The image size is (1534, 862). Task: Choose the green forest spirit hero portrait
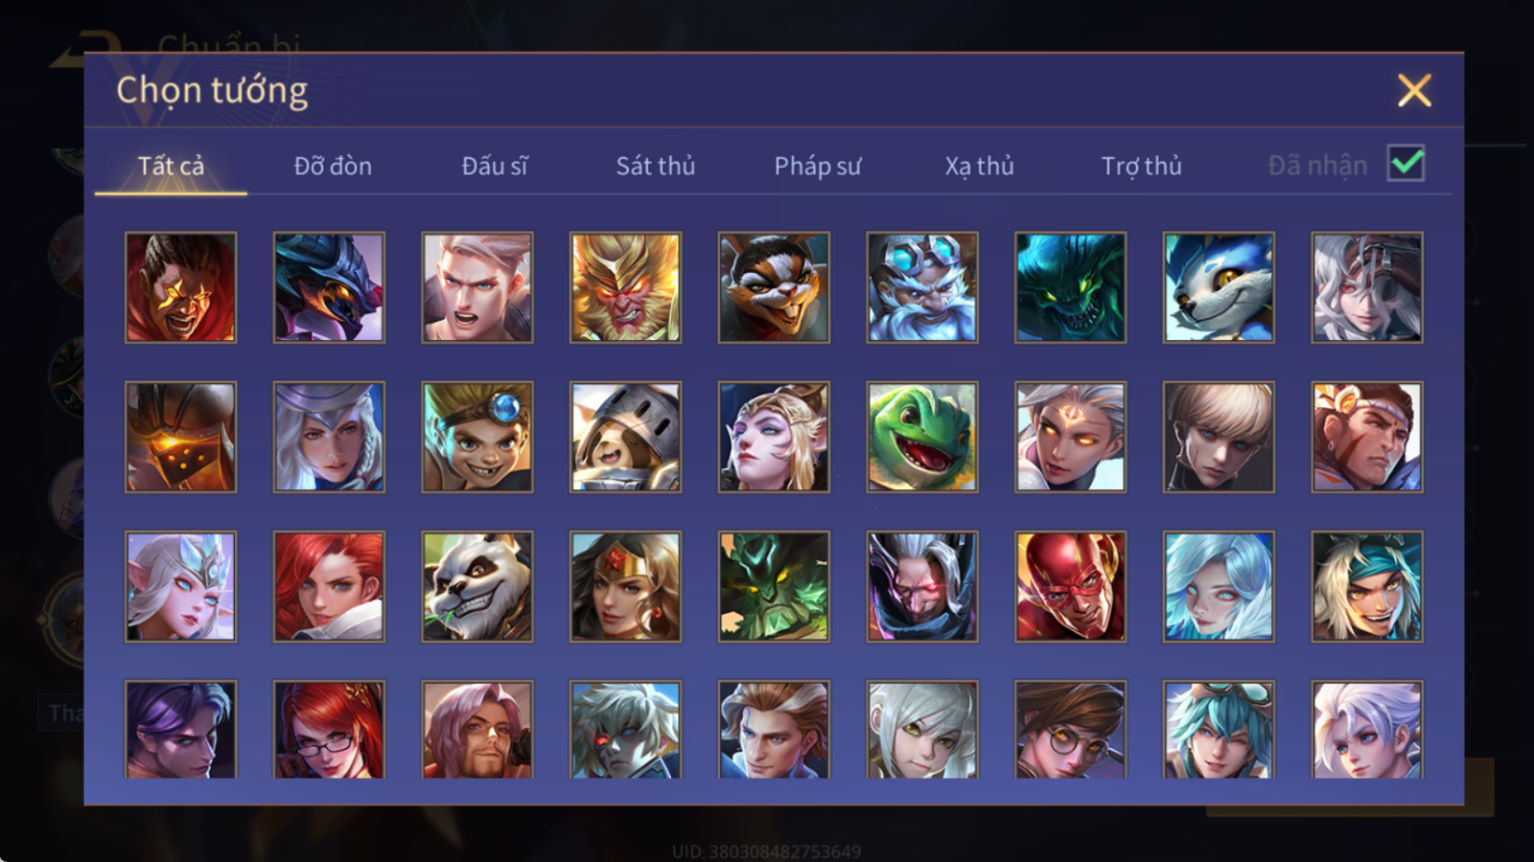[774, 586]
